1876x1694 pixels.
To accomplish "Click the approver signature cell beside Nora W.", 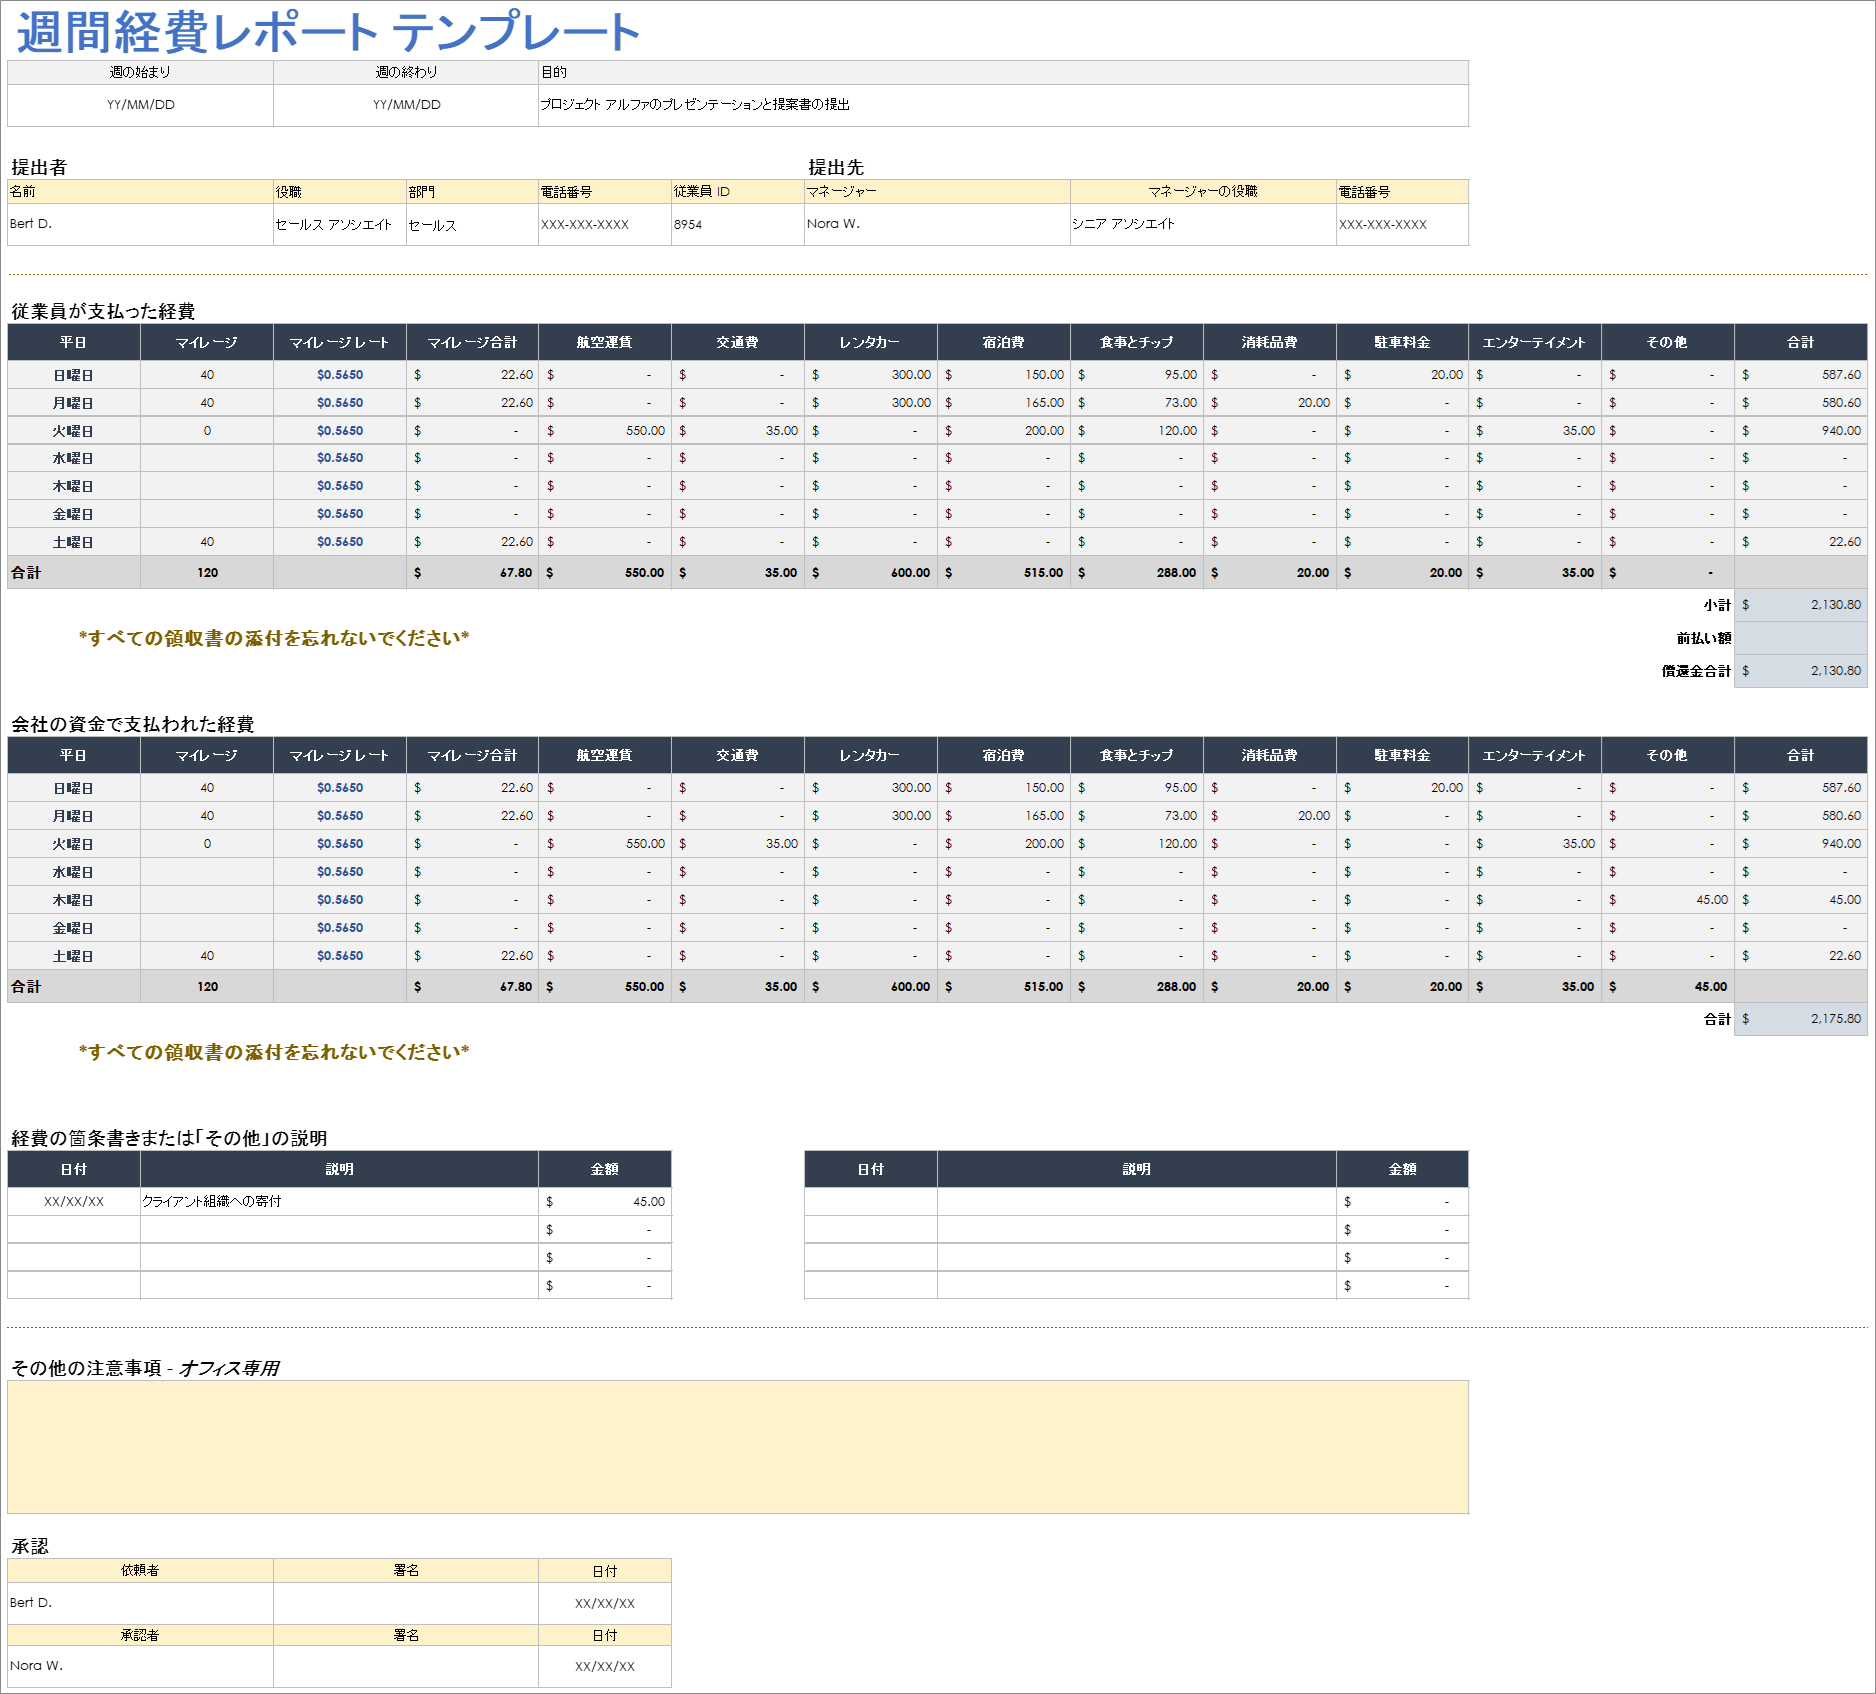I will [x=406, y=1666].
